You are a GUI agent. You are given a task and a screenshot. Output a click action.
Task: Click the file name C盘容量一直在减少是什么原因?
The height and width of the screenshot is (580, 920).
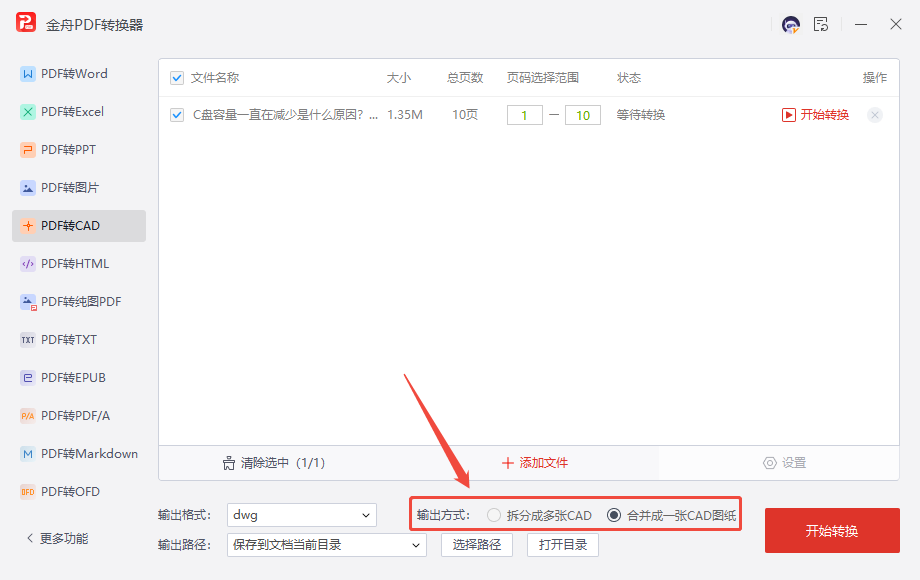[x=286, y=115]
